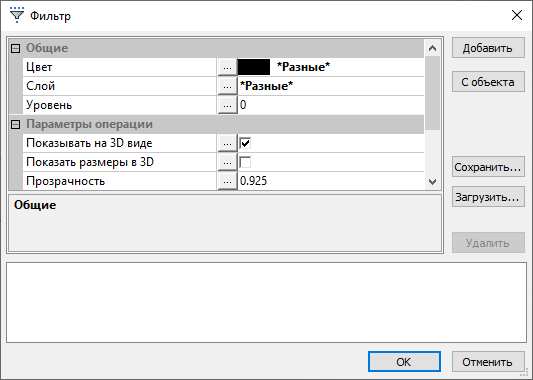The width and height of the screenshot is (533, 380).
Task: Uncheck the Показывать на 3D виде checkbox
Action: point(245,143)
